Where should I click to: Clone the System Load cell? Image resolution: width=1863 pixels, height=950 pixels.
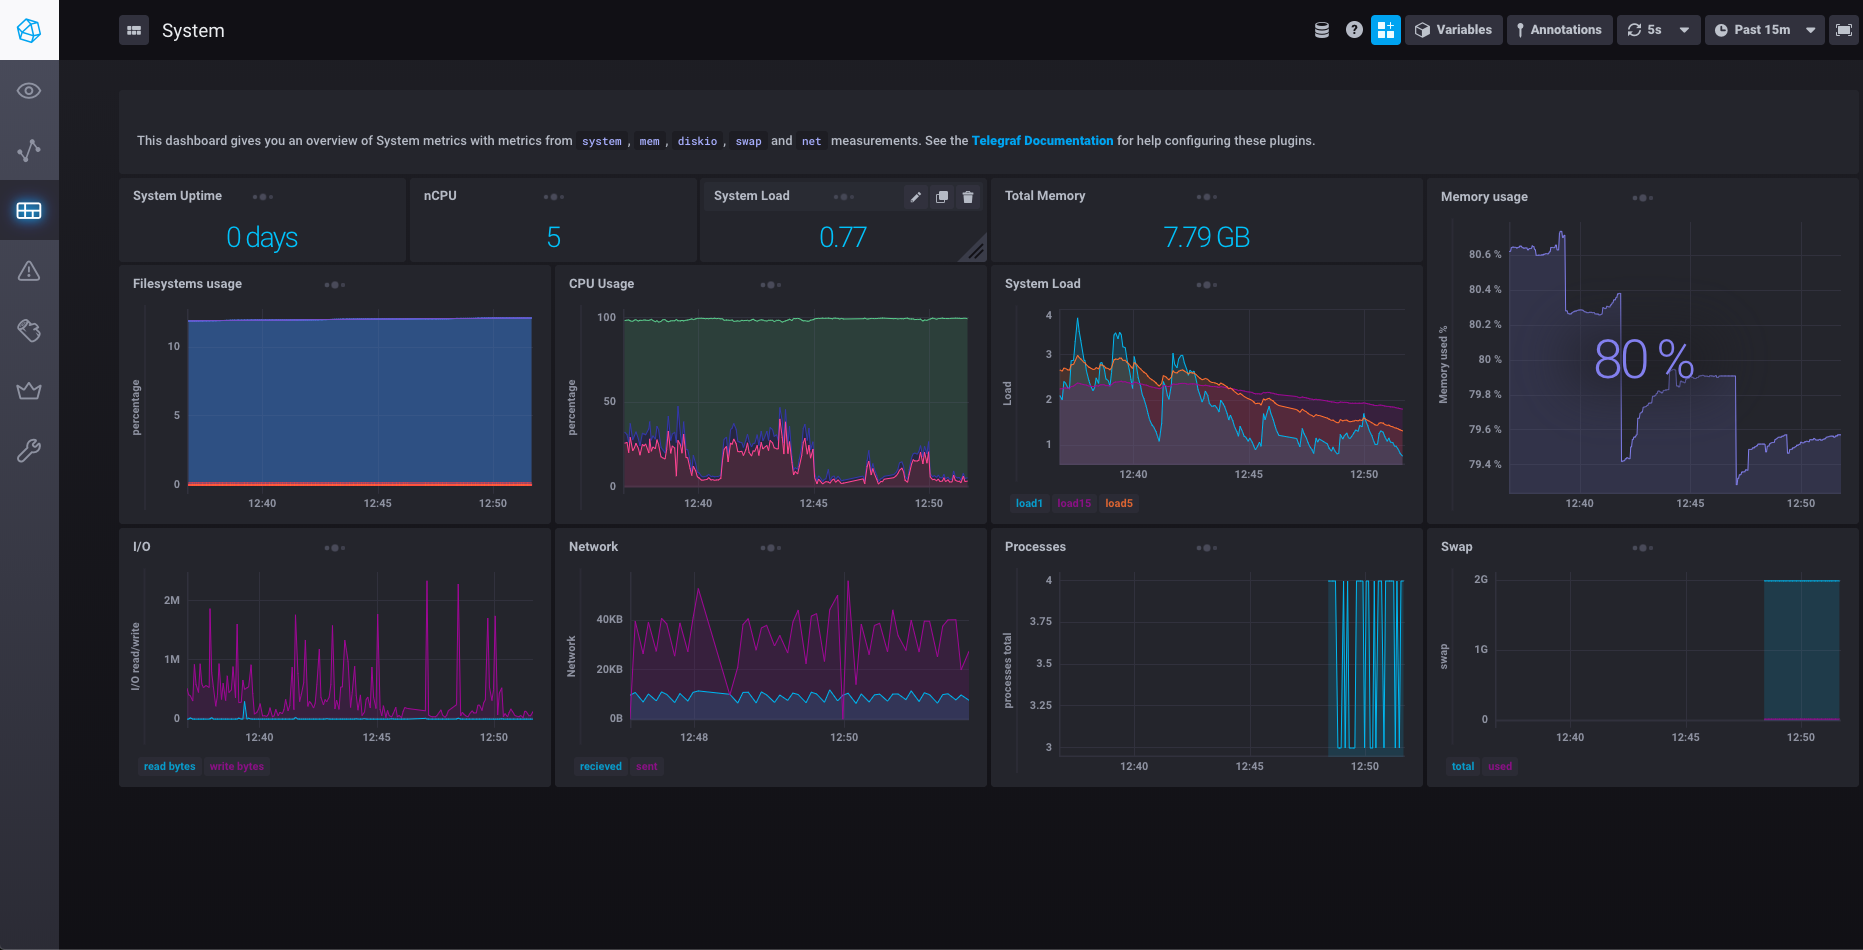pyautogui.click(x=941, y=197)
